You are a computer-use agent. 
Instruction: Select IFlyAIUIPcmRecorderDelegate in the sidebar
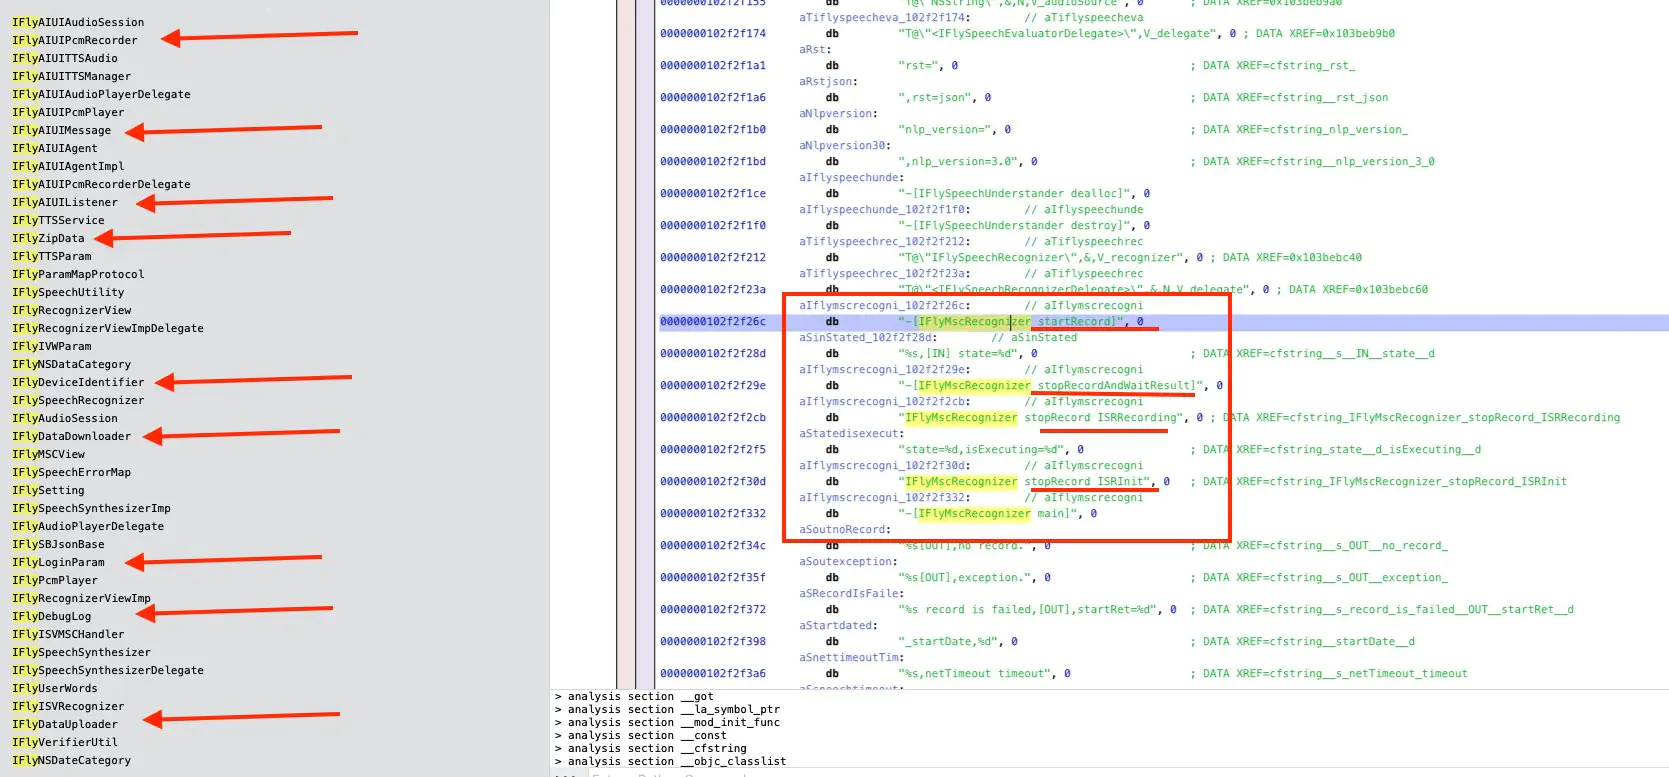click(101, 184)
